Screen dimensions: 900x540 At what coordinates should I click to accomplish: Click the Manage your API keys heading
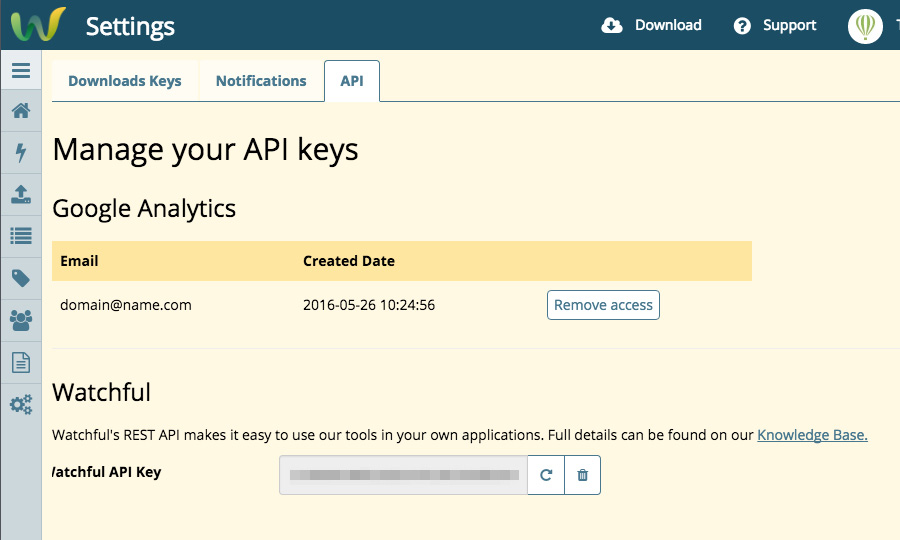pos(205,150)
